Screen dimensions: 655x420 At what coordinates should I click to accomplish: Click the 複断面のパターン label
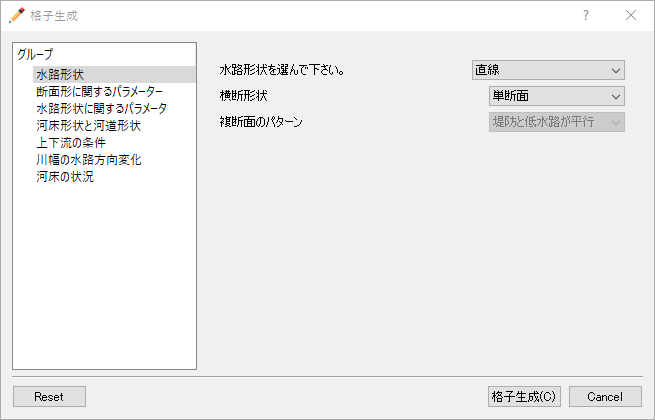[x=261, y=122]
